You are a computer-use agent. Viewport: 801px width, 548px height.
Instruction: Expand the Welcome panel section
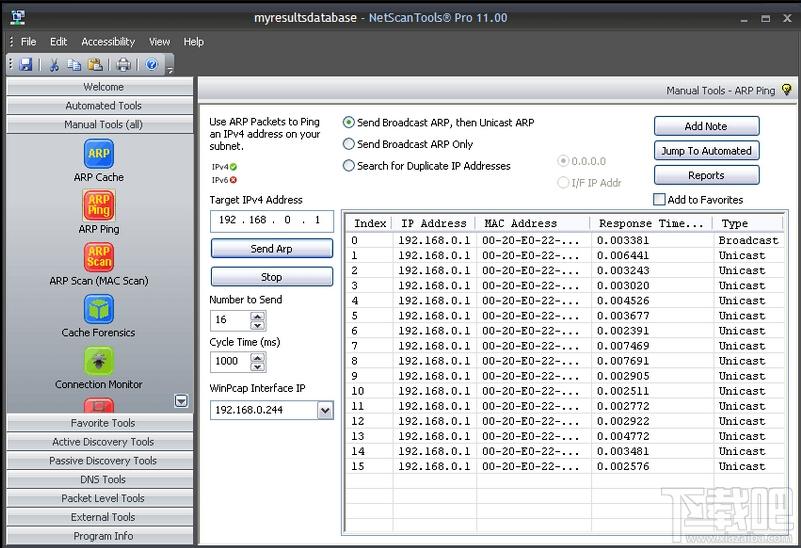[x=100, y=86]
